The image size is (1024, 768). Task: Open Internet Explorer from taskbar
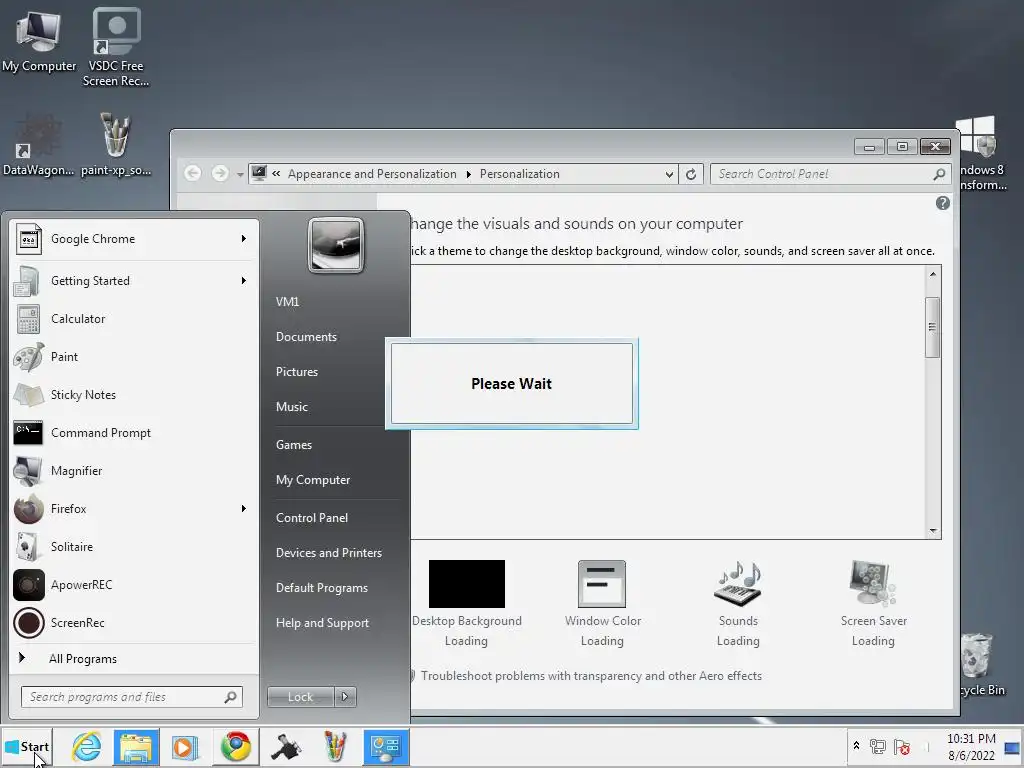tap(86, 746)
